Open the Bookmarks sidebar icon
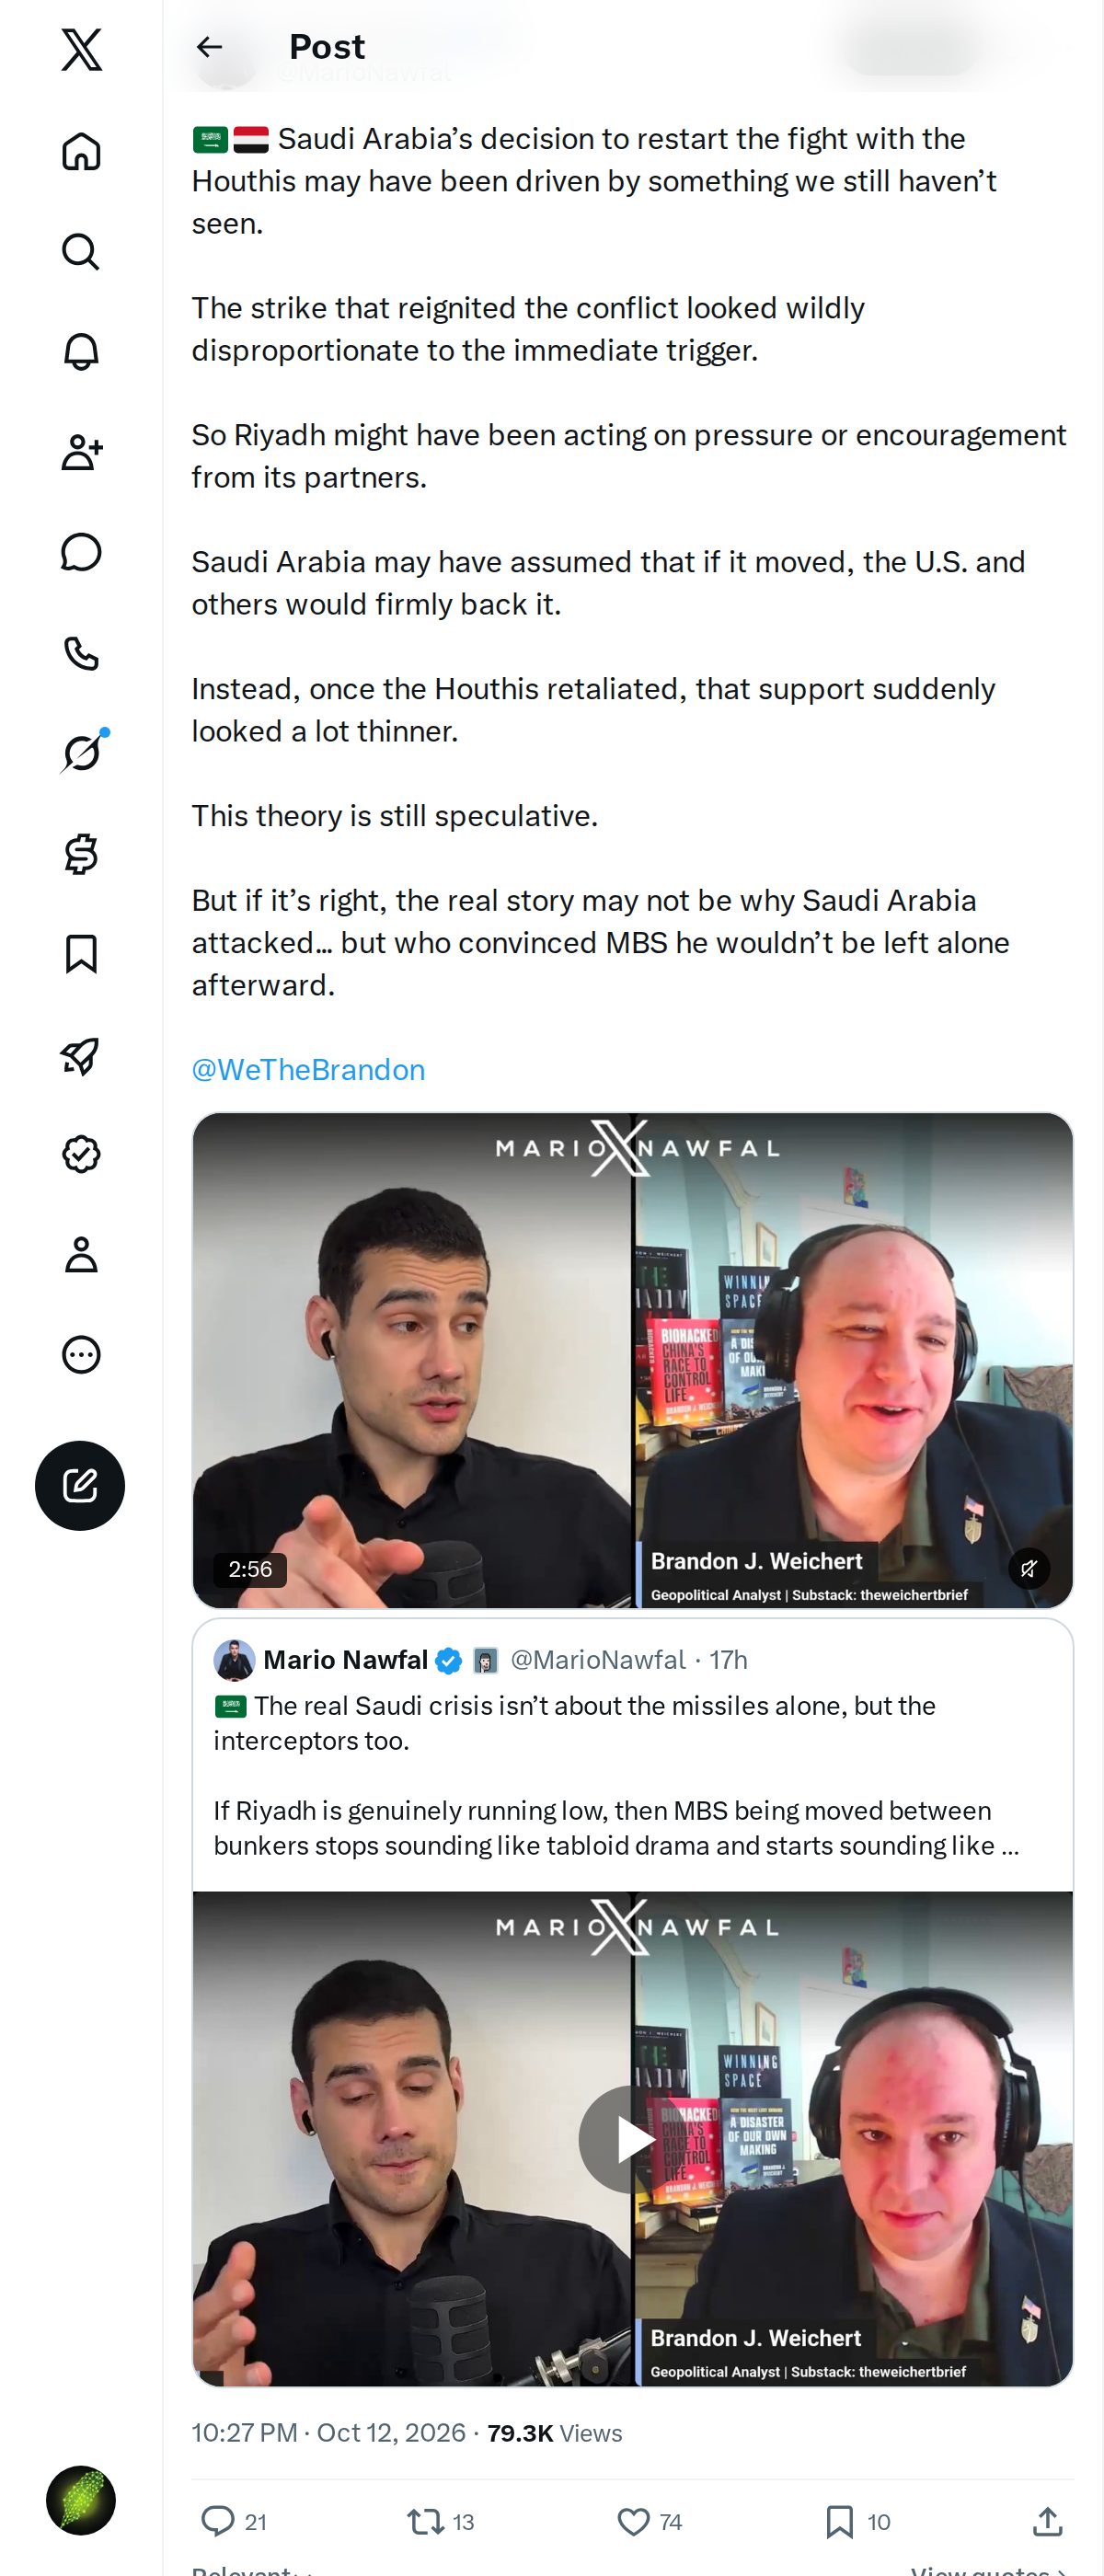1104x2576 pixels. pos(81,954)
